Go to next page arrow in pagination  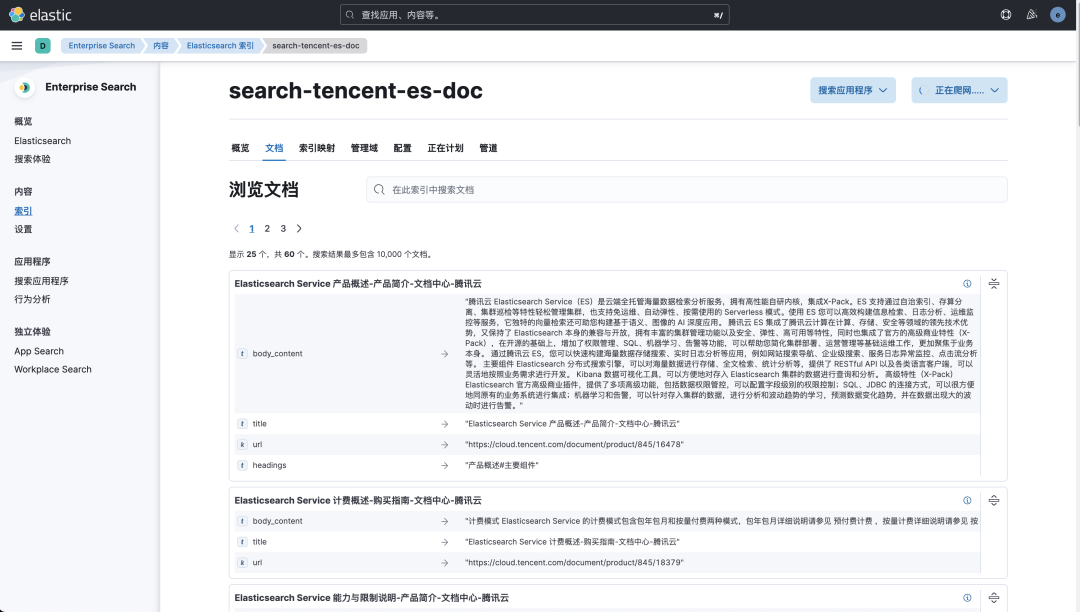pyautogui.click(x=299, y=229)
